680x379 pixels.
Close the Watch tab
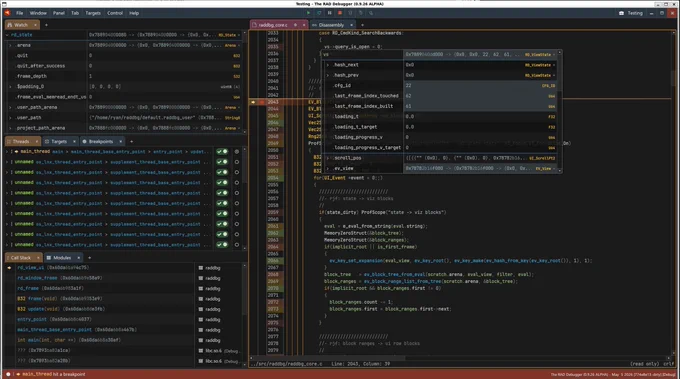click(36, 25)
